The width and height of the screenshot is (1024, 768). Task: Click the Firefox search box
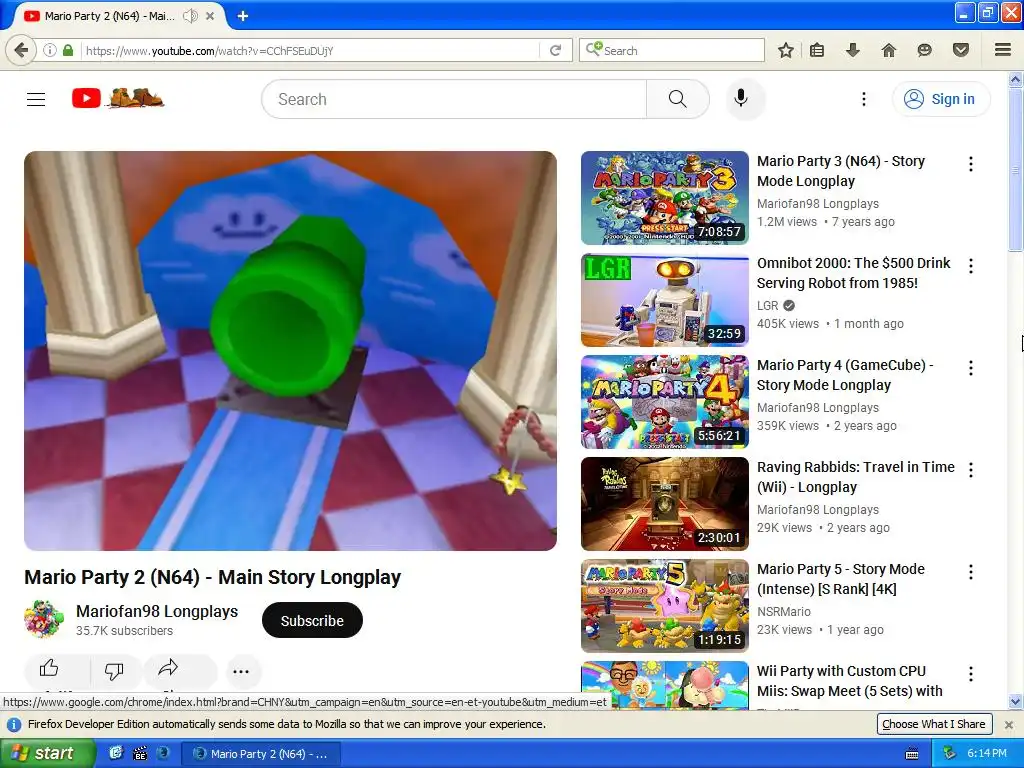pyautogui.click(x=671, y=50)
